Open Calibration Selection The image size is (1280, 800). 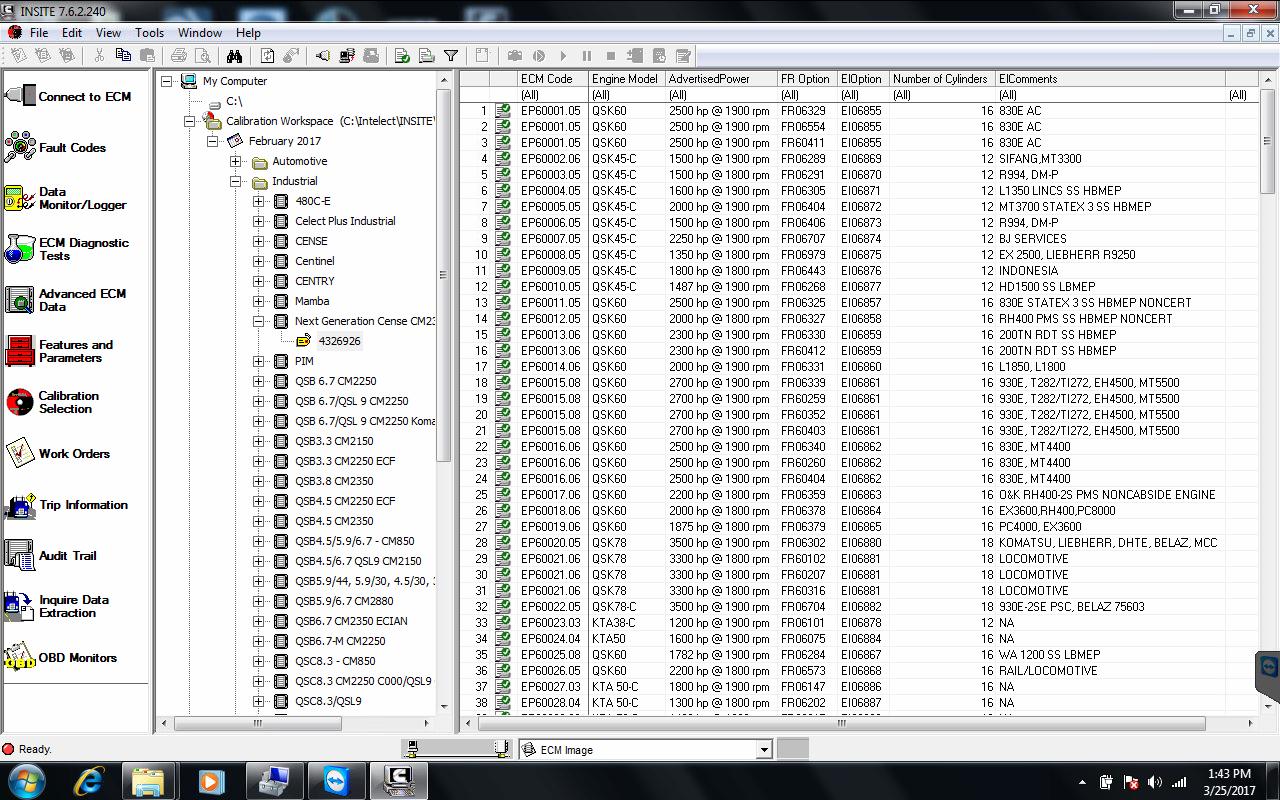[53, 402]
